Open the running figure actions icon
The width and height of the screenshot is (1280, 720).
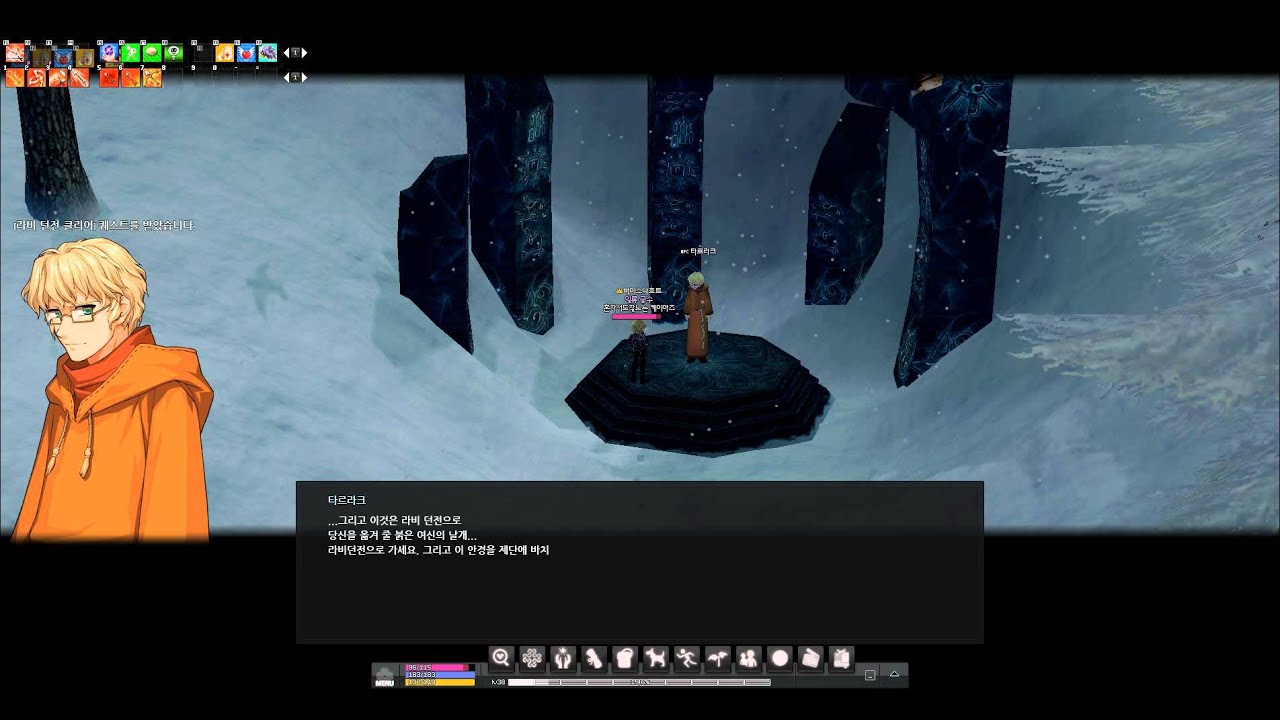[x=687, y=658]
